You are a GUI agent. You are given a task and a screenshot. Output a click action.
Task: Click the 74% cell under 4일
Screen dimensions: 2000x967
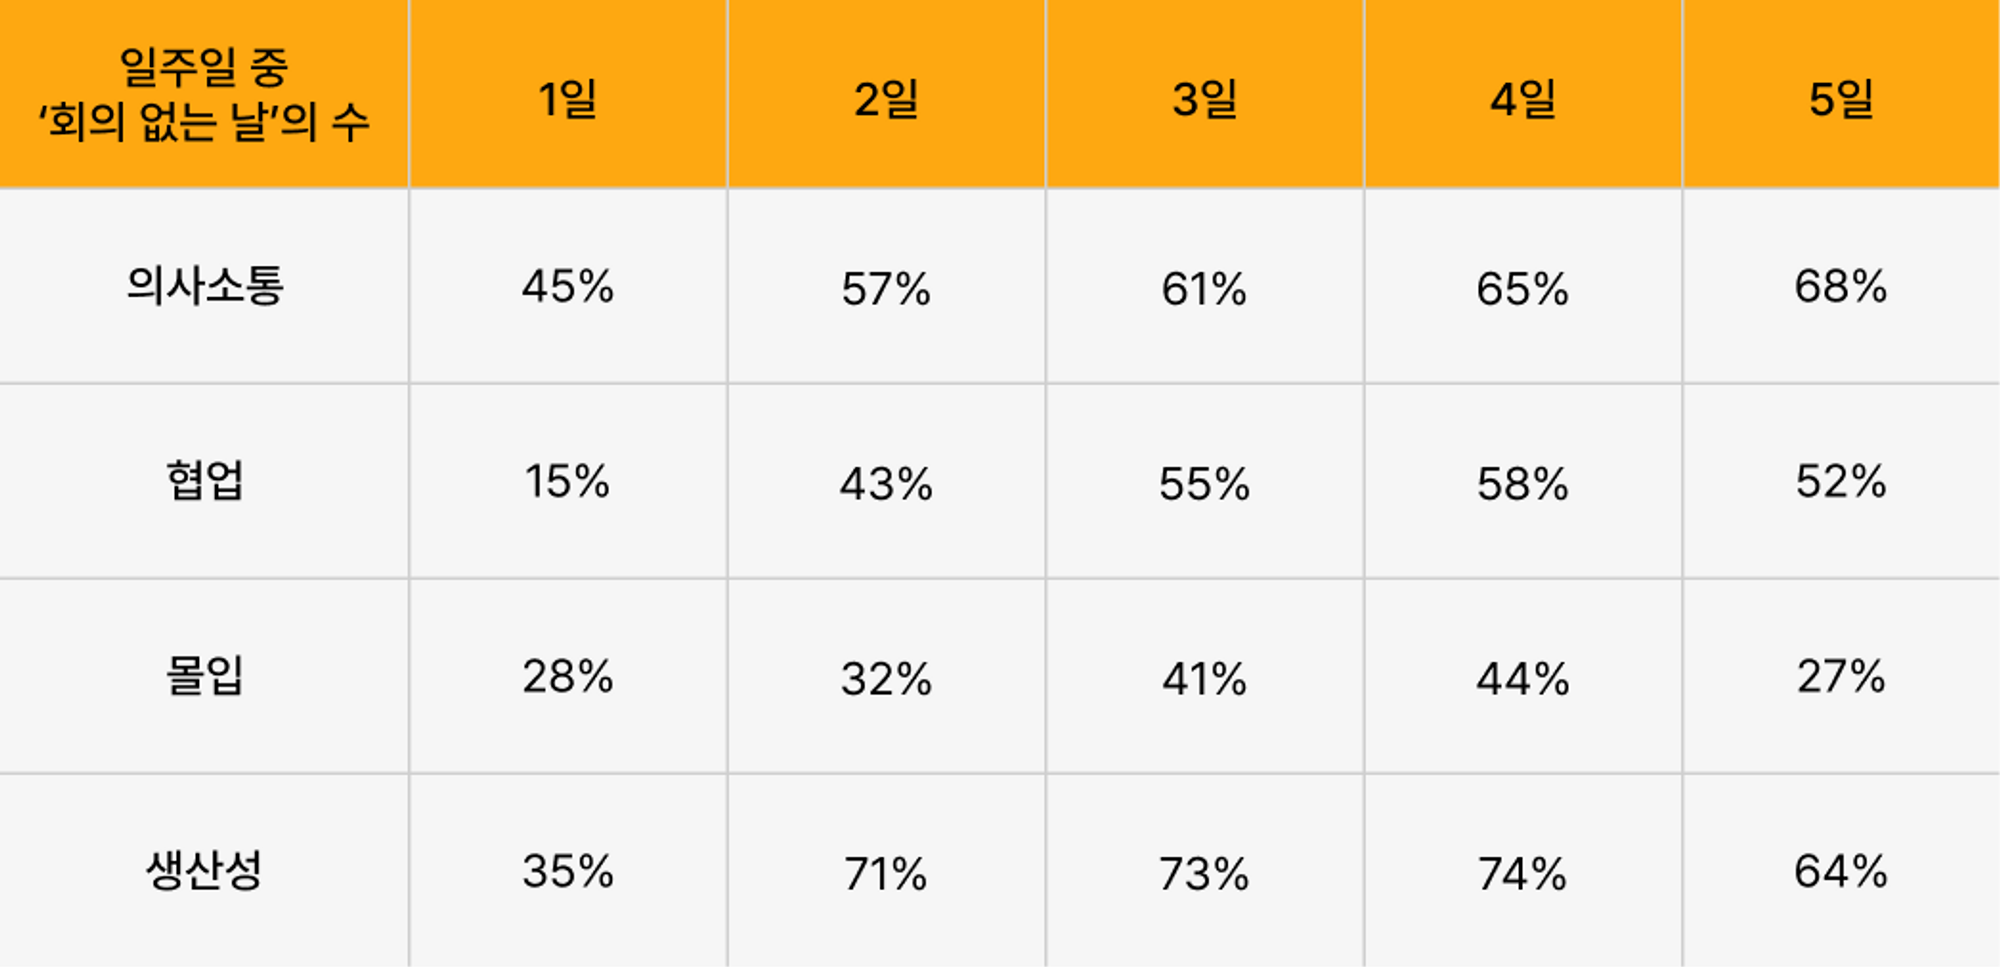[1523, 870]
